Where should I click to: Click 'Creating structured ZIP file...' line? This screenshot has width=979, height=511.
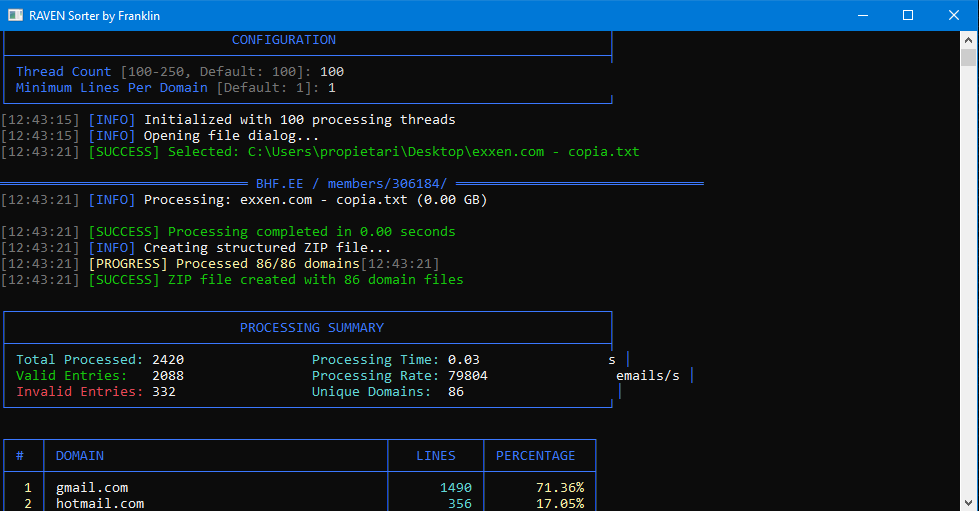point(267,248)
